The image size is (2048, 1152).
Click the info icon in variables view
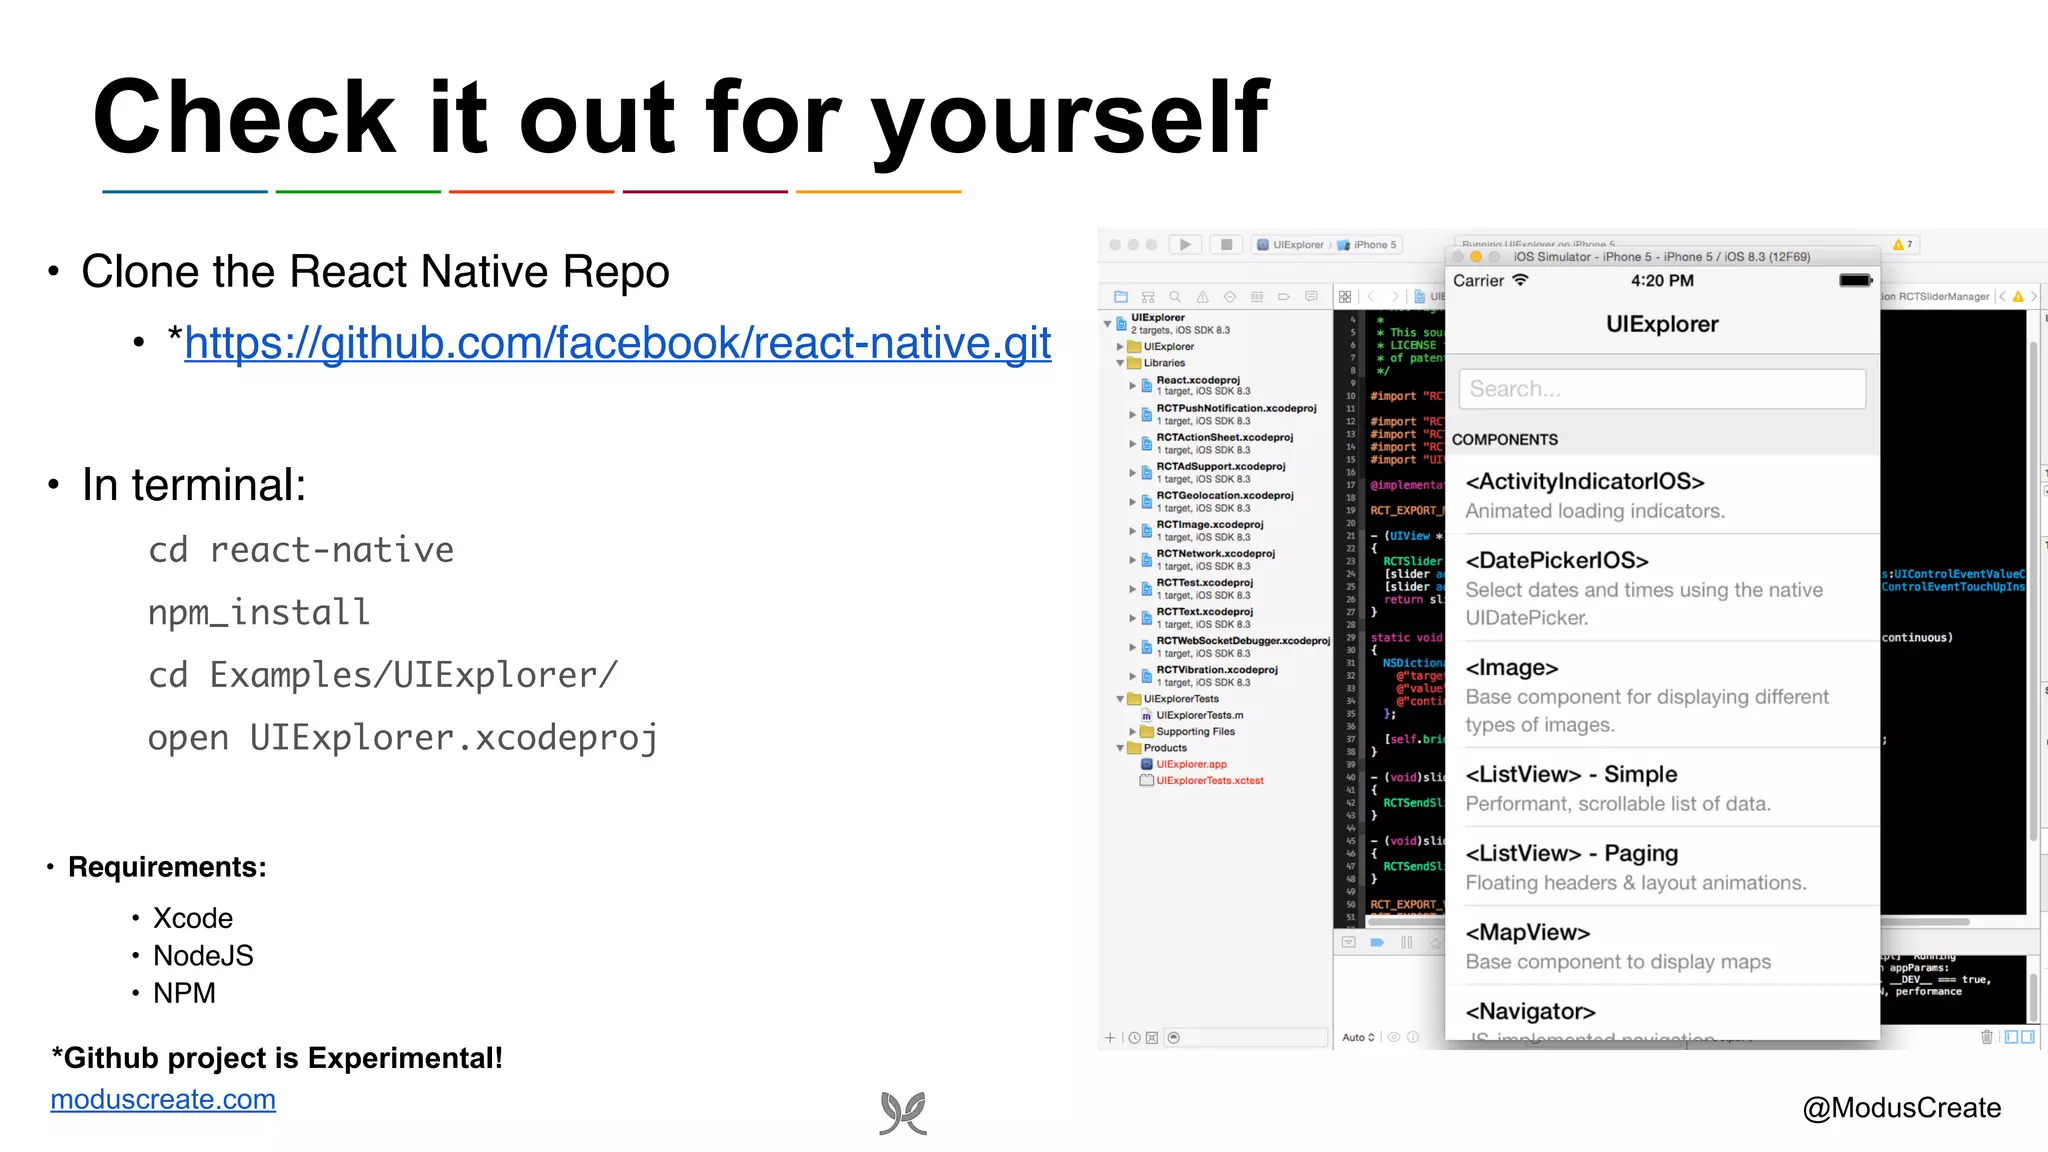[1413, 1038]
